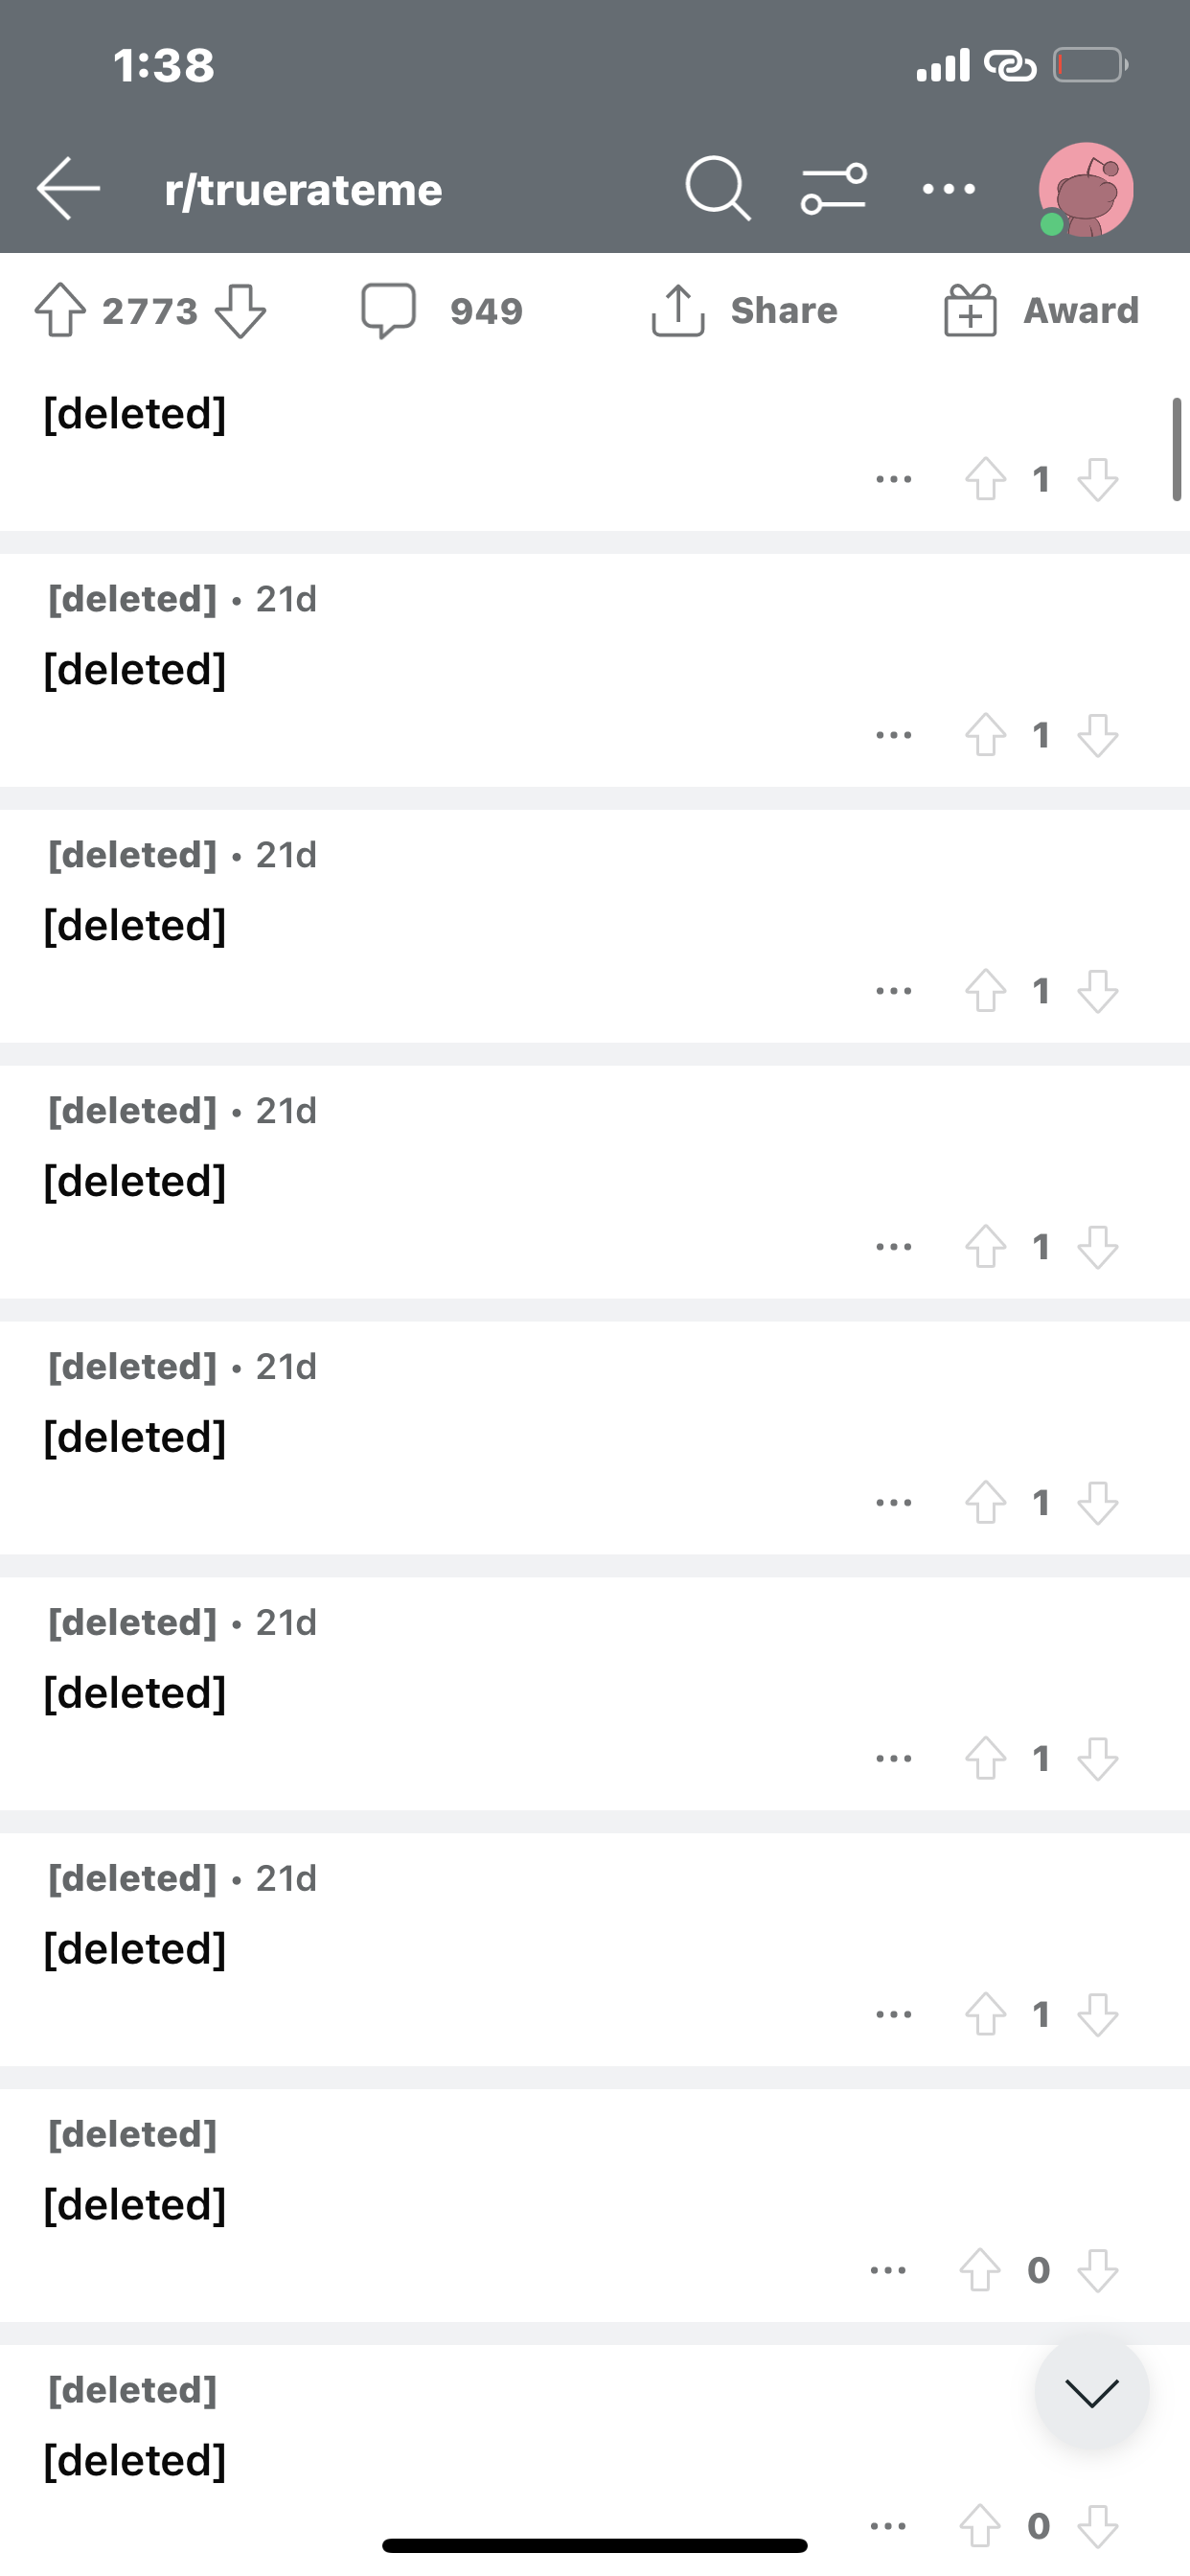
Task: Upvote the first deleted comment at top
Action: point(985,479)
